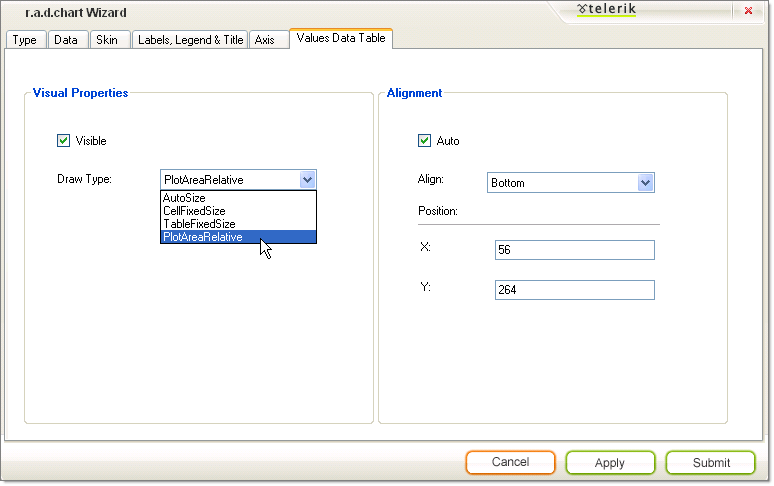
Task: Close the wizard with red X
Action: 748,10
